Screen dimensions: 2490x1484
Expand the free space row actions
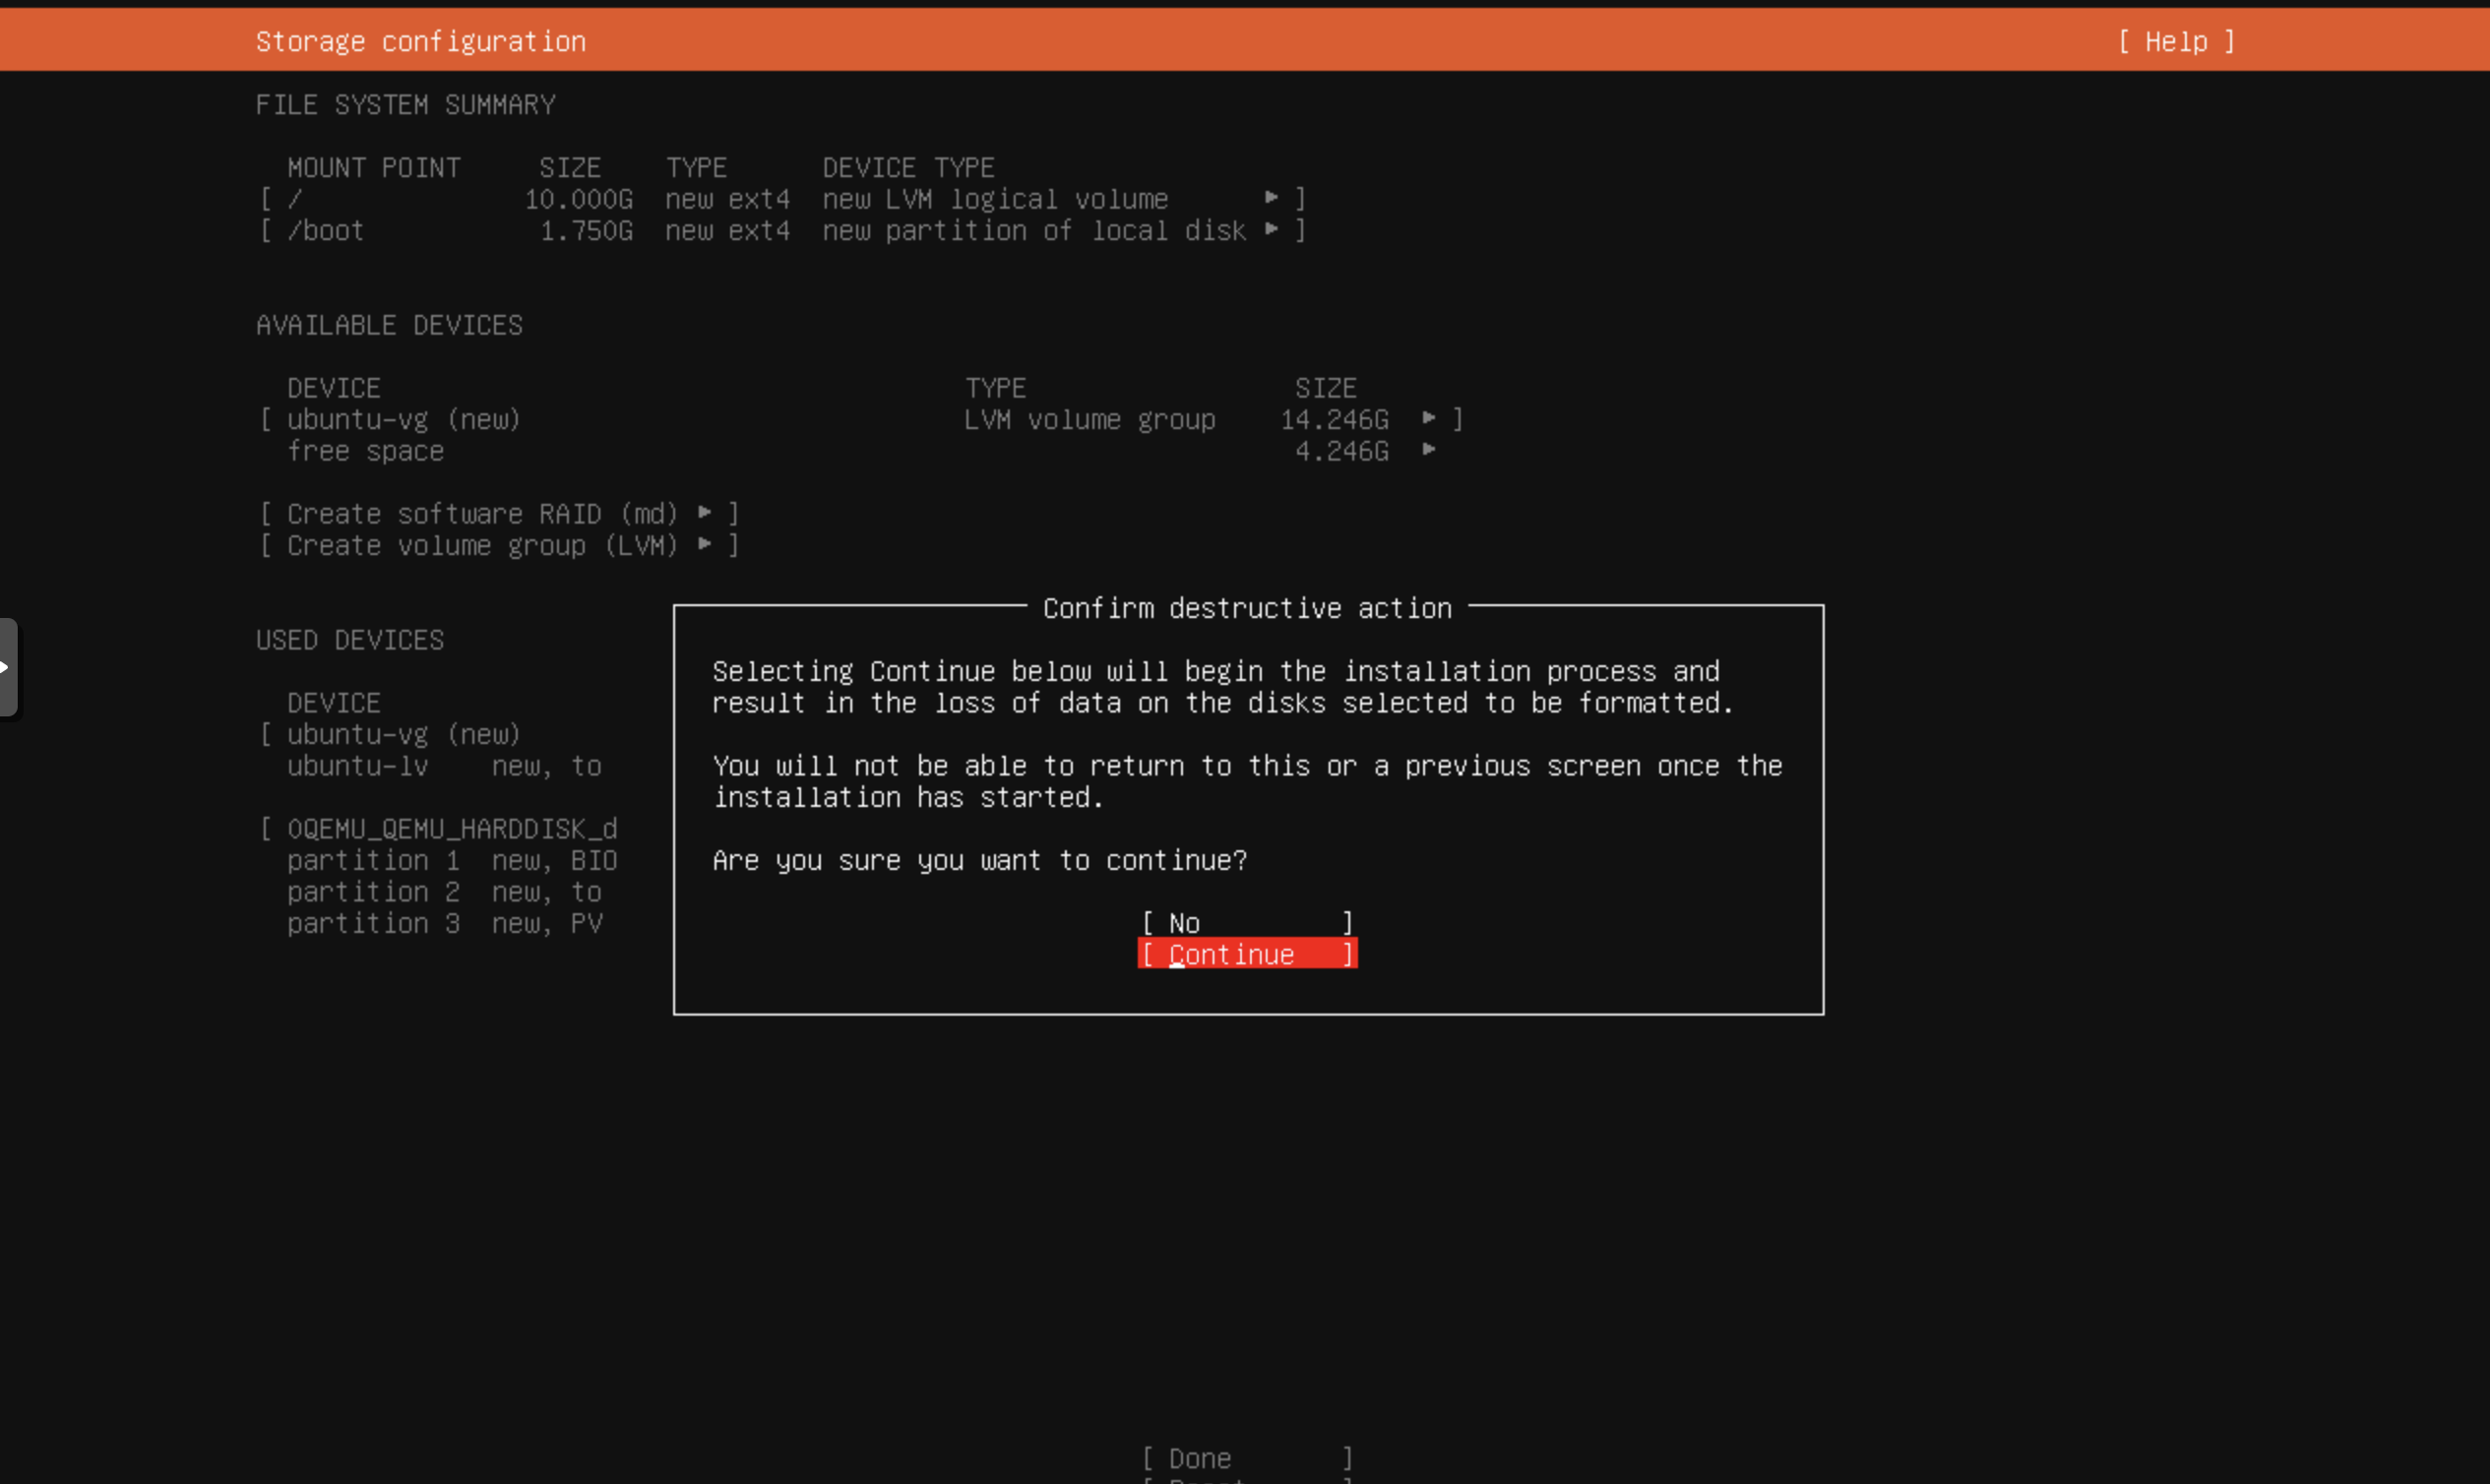click(x=1429, y=452)
